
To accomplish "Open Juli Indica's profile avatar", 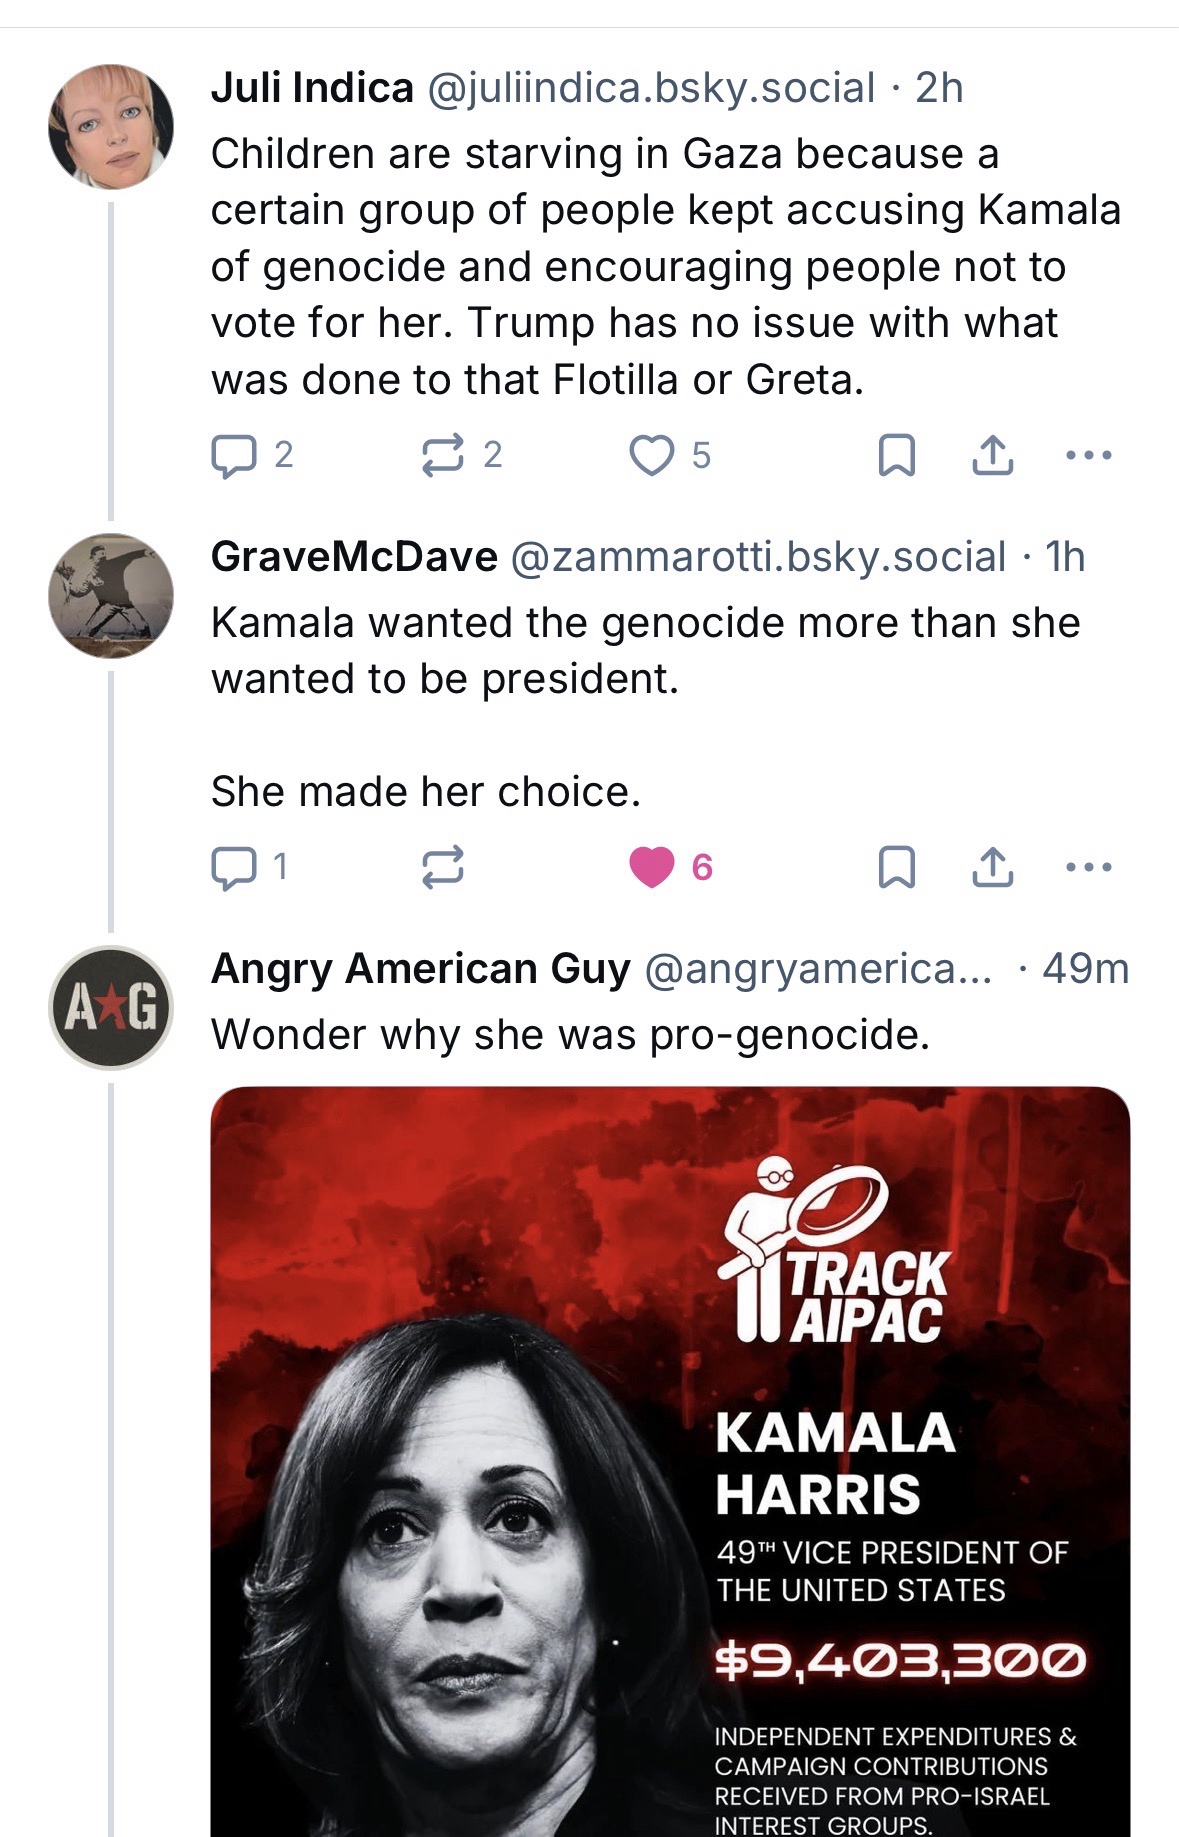I will click(x=111, y=127).
